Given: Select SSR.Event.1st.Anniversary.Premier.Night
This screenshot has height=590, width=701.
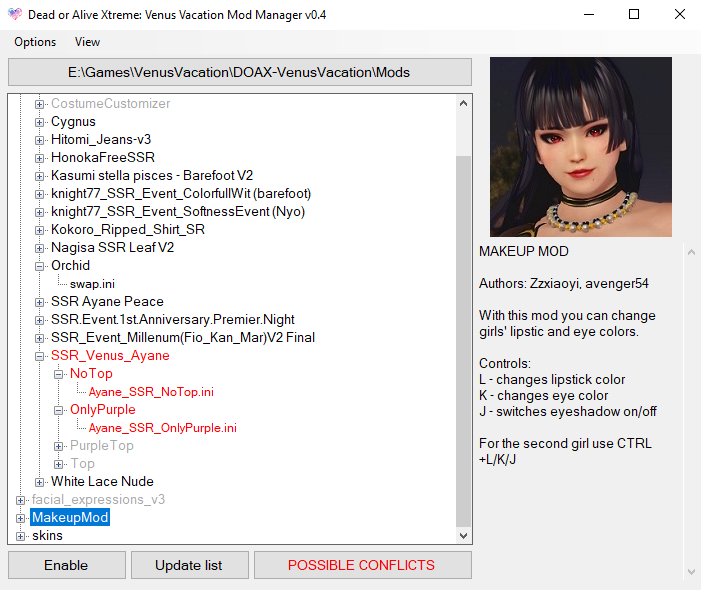Looking at the screenshot, I should 173,320.
